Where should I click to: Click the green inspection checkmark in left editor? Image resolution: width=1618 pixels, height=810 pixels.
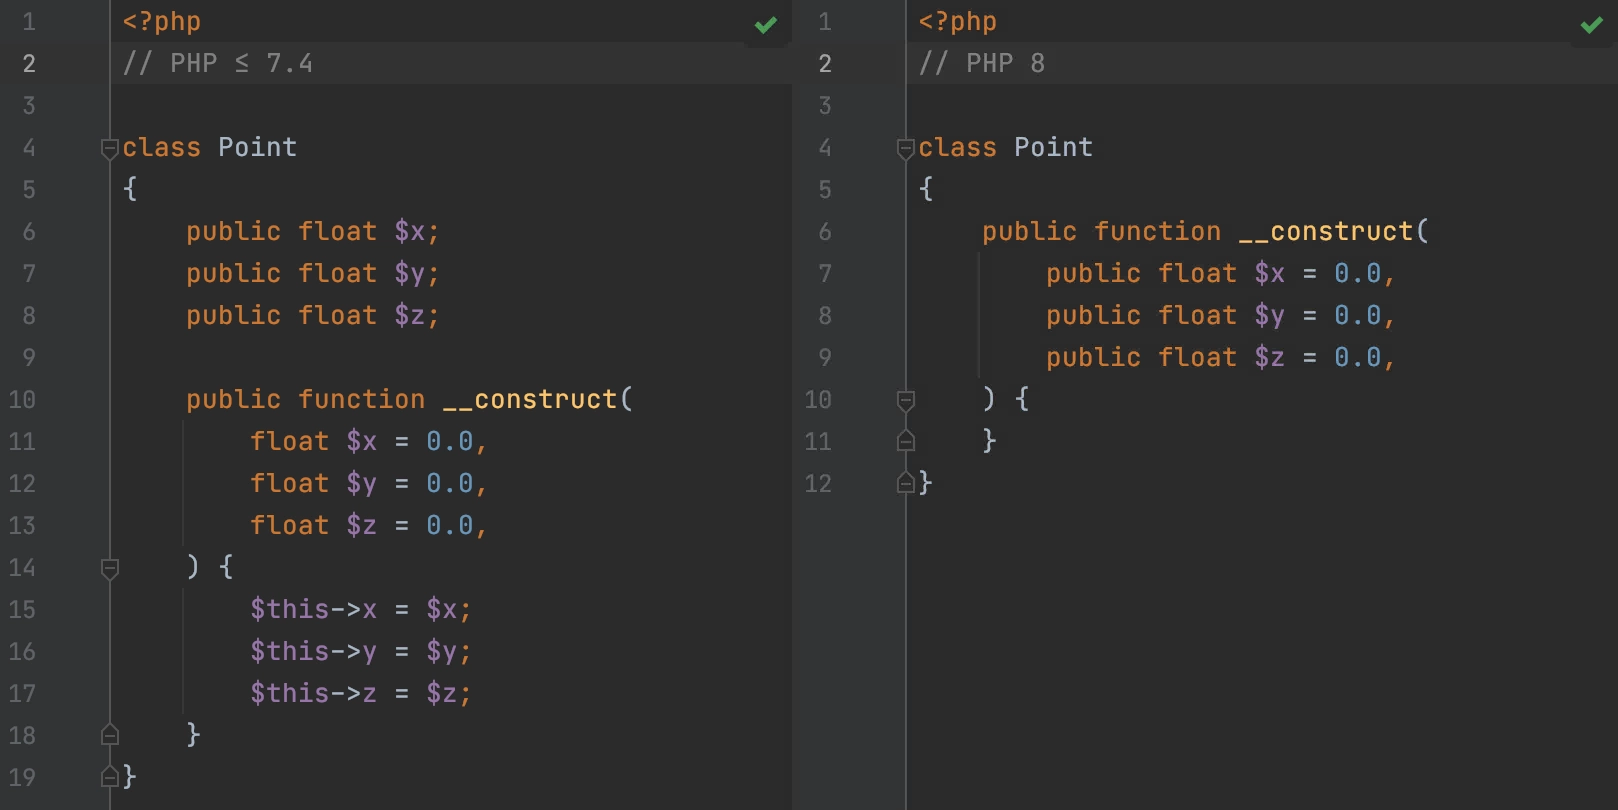[x=766, y=25]
